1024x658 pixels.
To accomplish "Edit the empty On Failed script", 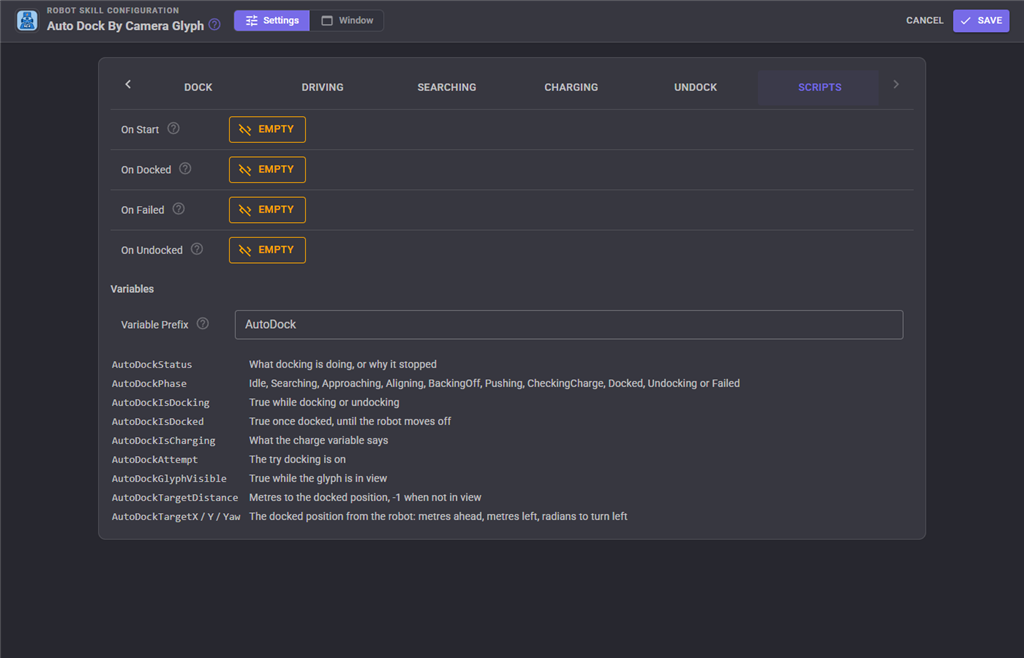I will point(267,210).
